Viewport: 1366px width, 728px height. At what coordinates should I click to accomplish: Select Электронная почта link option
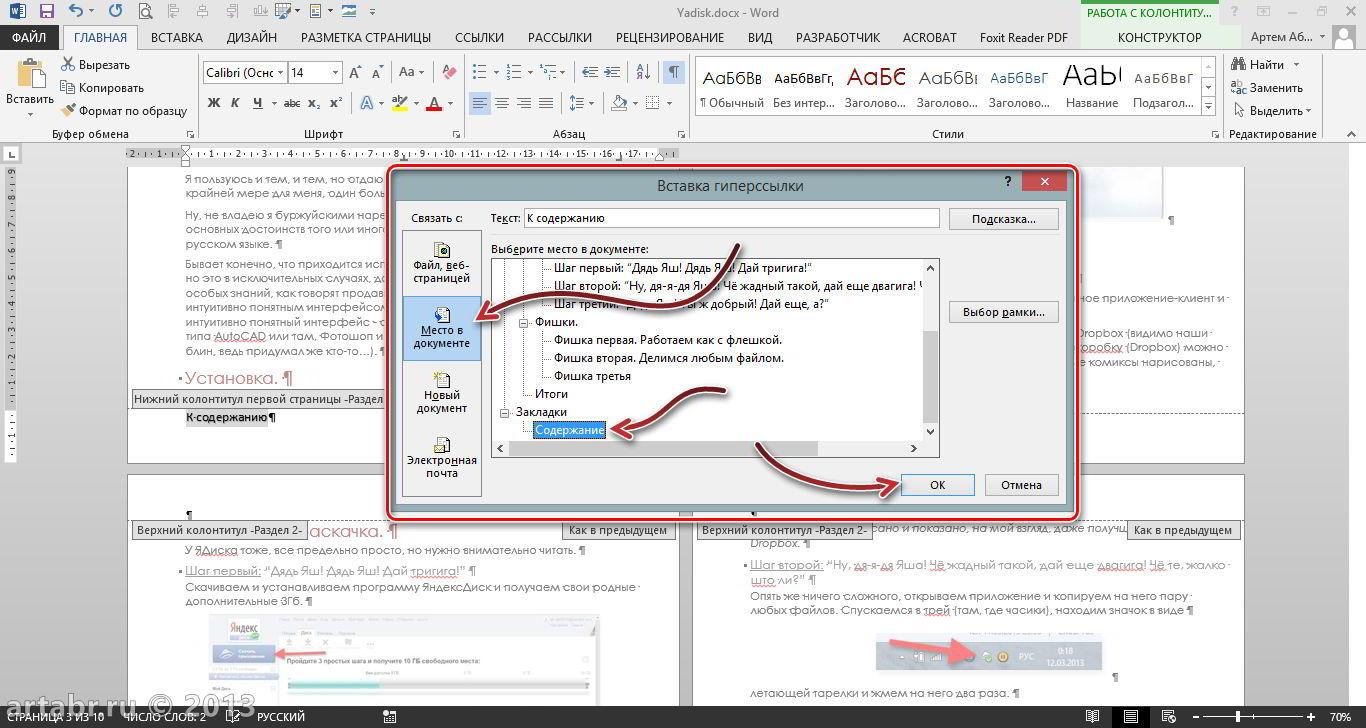[441, 458]
